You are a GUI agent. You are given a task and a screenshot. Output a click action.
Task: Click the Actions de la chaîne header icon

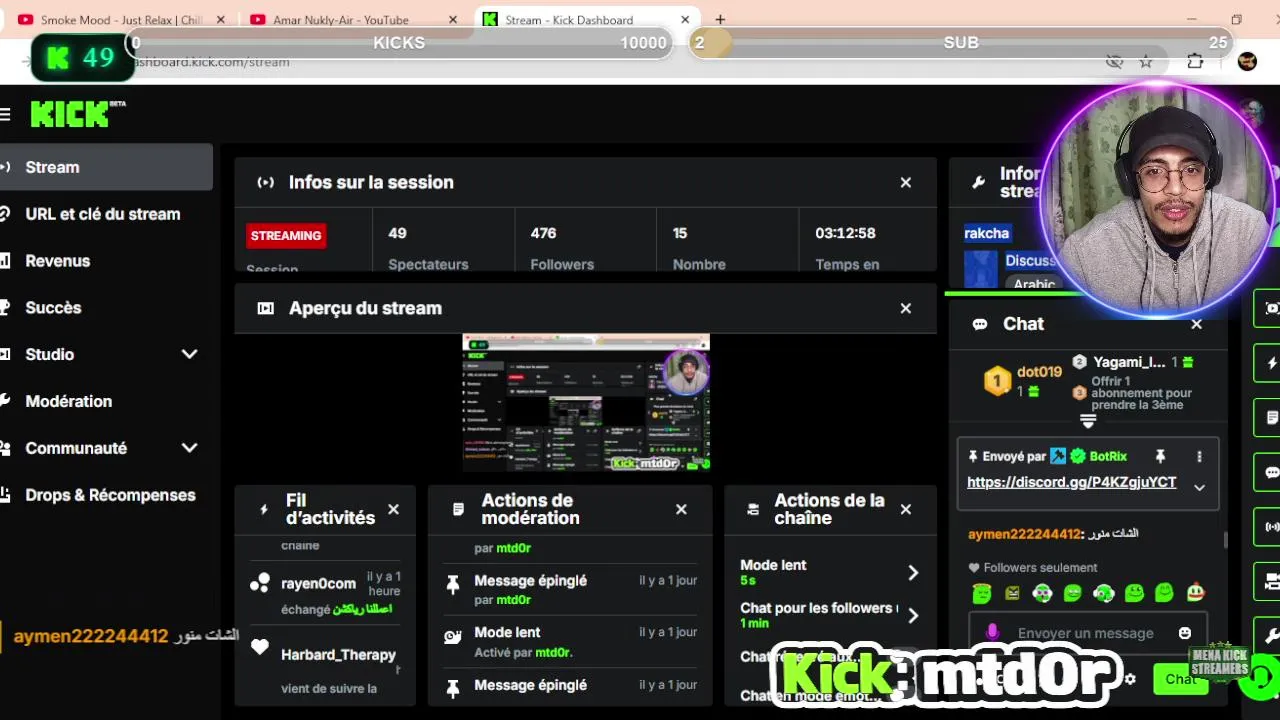pos(753,509)
